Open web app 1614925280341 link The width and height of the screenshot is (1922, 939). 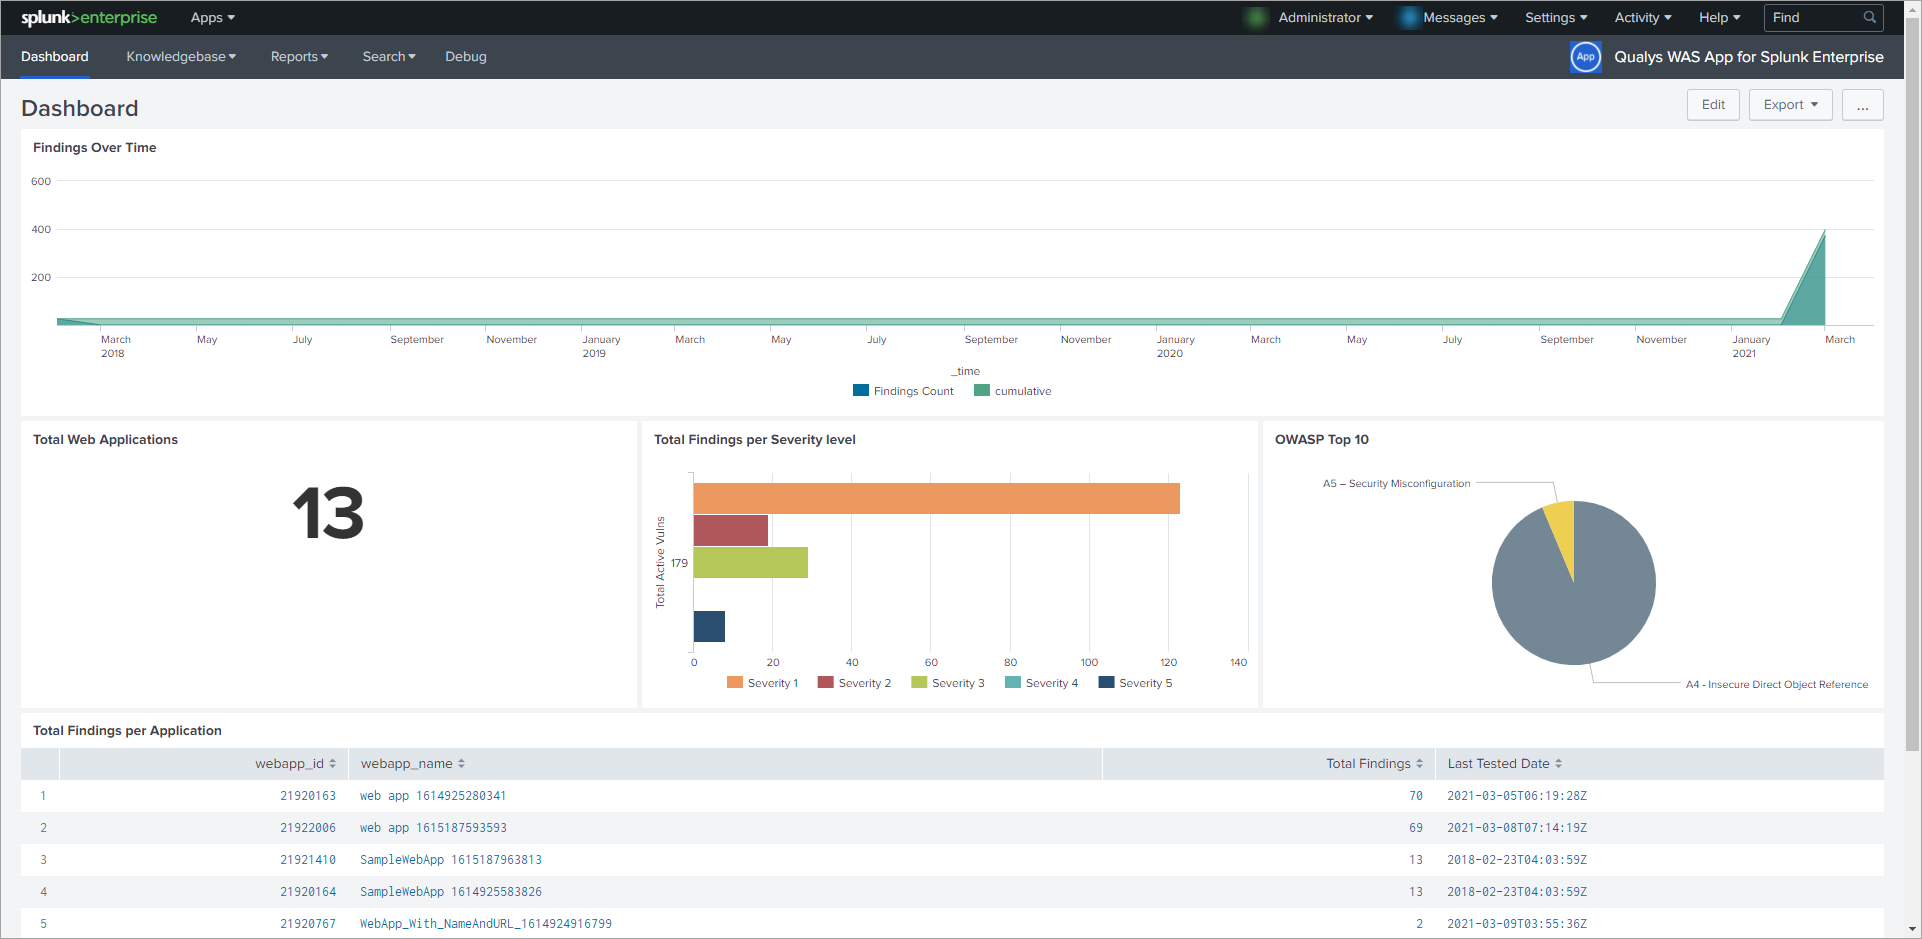click(433, 796)
